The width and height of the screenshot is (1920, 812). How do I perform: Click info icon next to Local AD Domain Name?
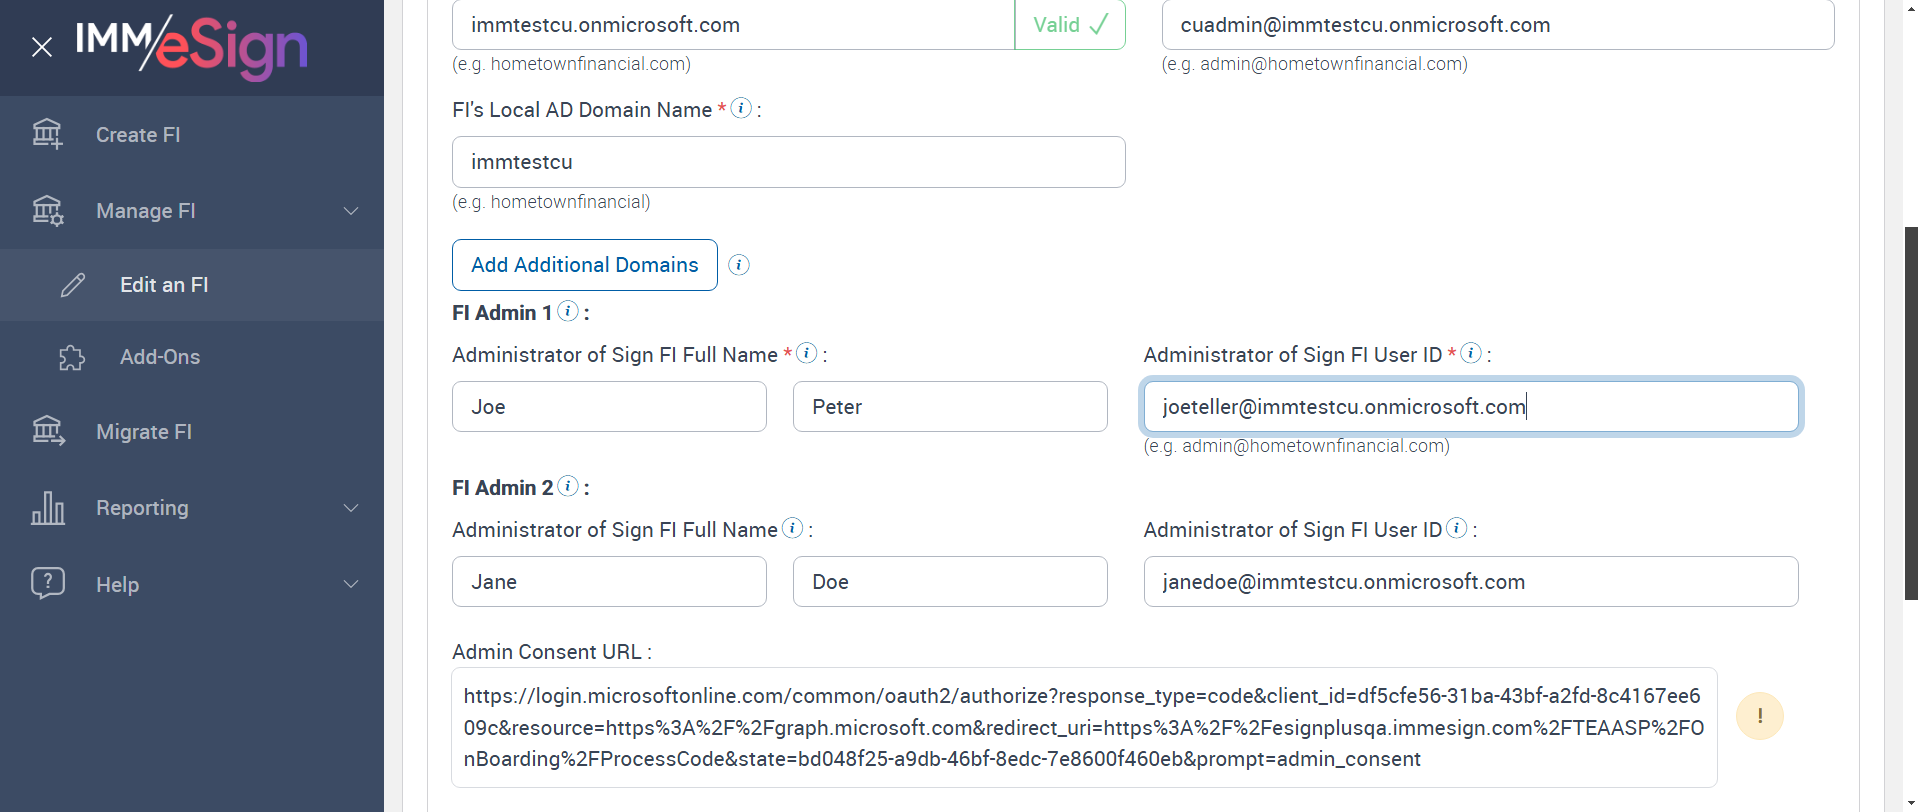tap(741, 108)
